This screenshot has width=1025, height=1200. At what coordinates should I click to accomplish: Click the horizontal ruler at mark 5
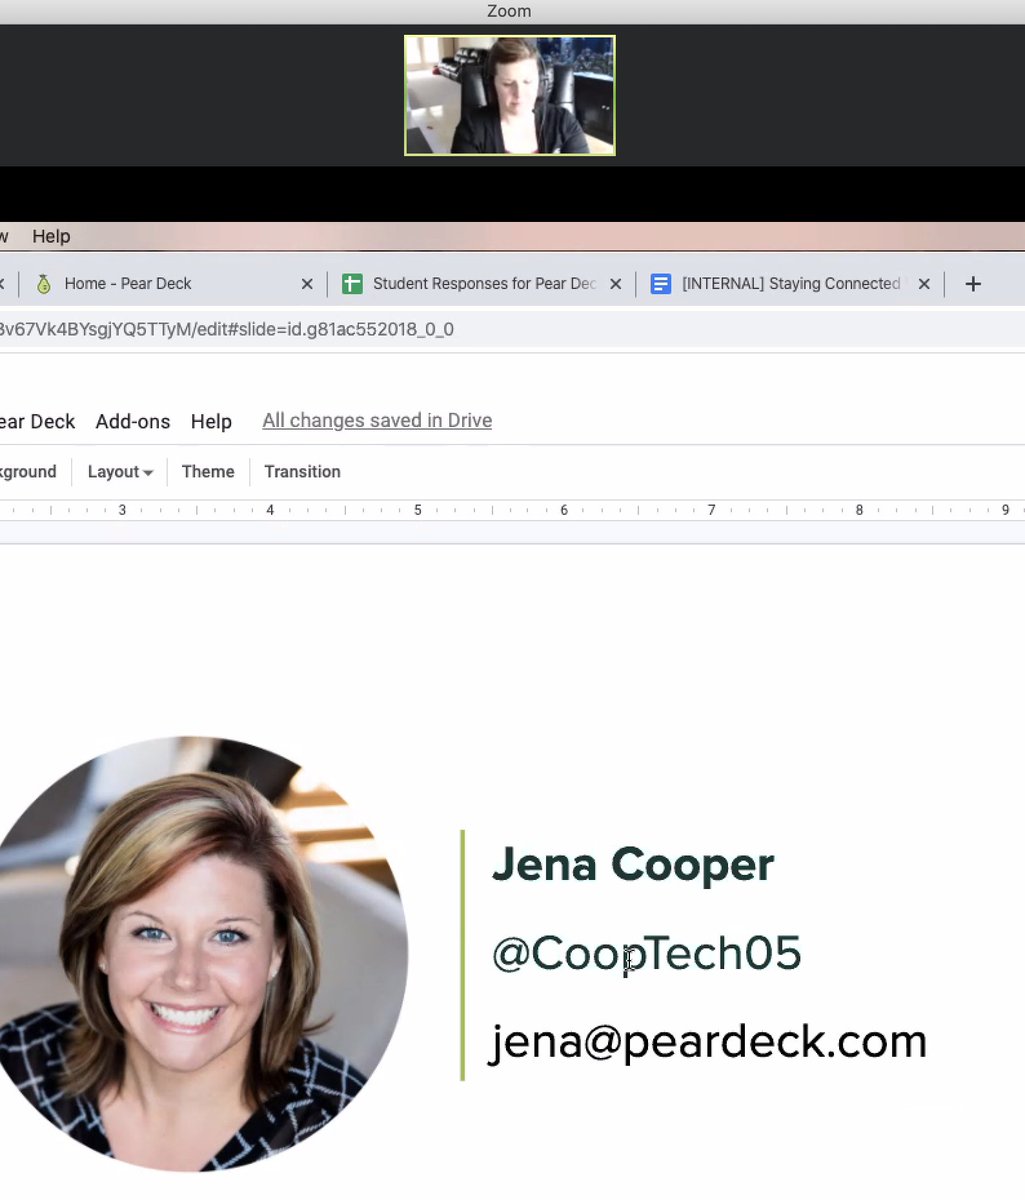(417, 510)
